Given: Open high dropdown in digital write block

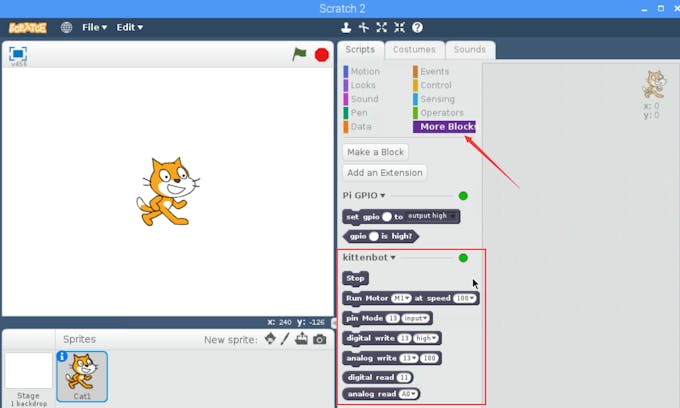Looking at the screenshot, I should pyautogui.click(x=426, y=338).
